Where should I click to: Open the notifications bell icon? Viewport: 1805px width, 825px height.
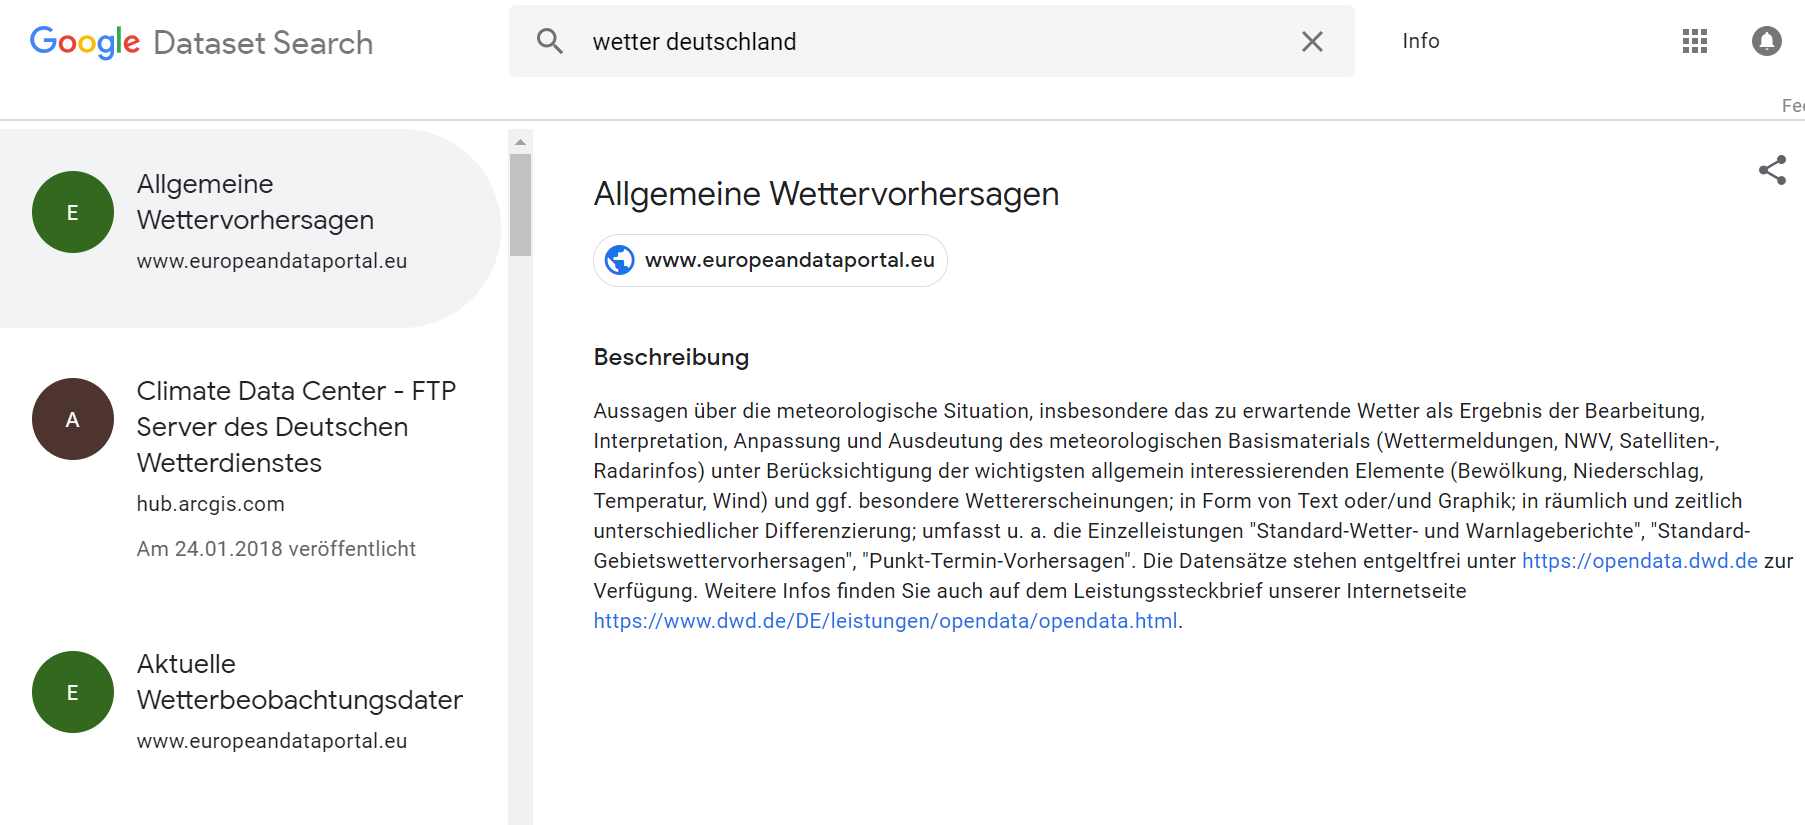pos(1767,41)
